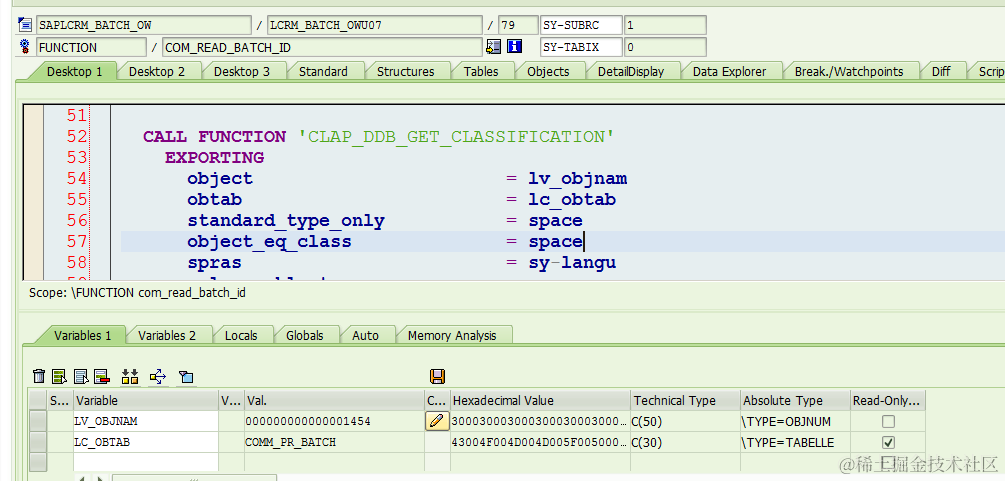Click the green table icon next to trash
Image resolution: width=1005 pixels, height=481 pixels.
coord(60,376)
